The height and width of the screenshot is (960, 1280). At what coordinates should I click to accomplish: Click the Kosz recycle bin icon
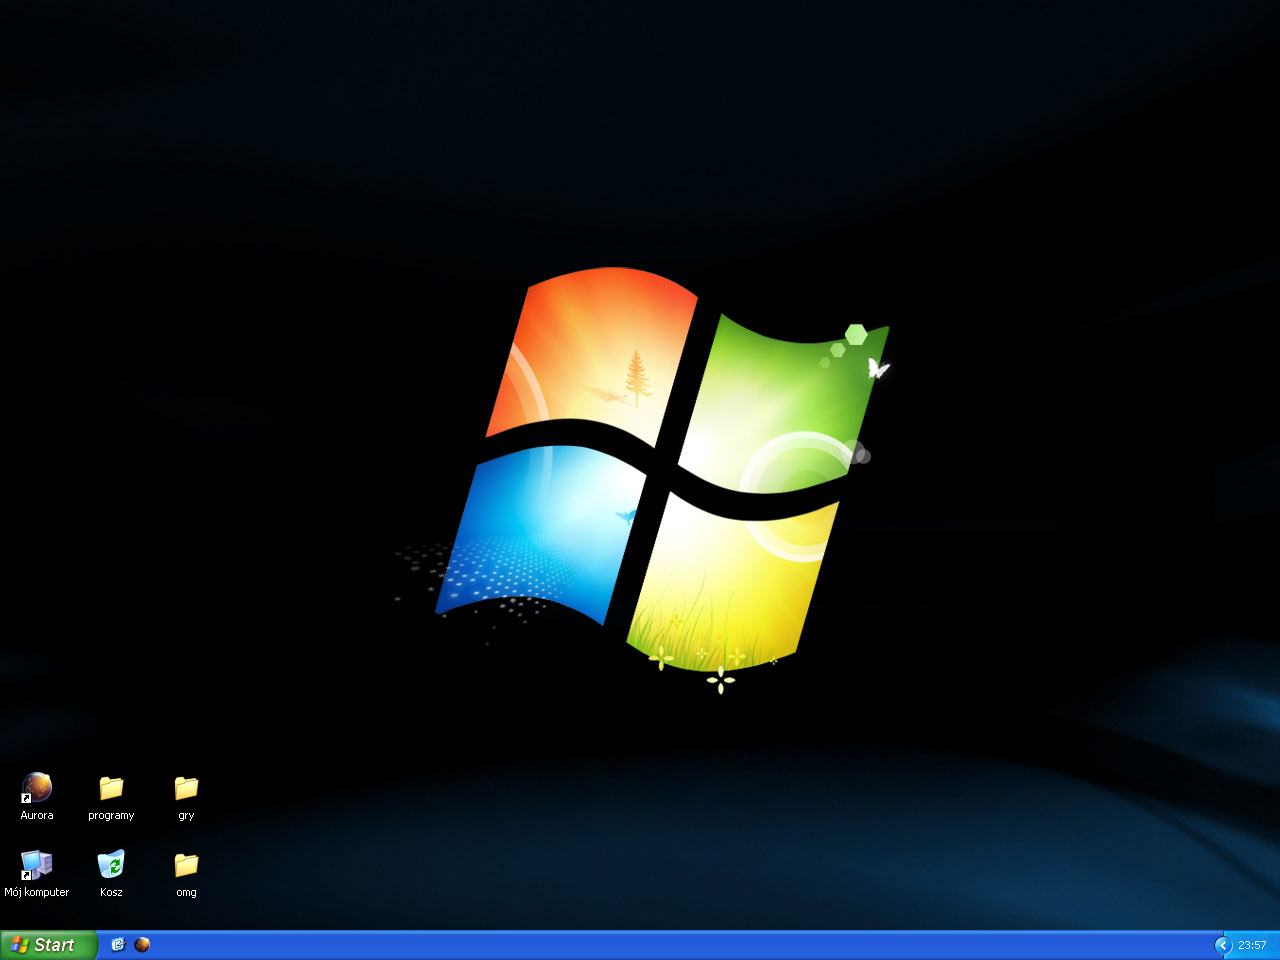(111, 864)
